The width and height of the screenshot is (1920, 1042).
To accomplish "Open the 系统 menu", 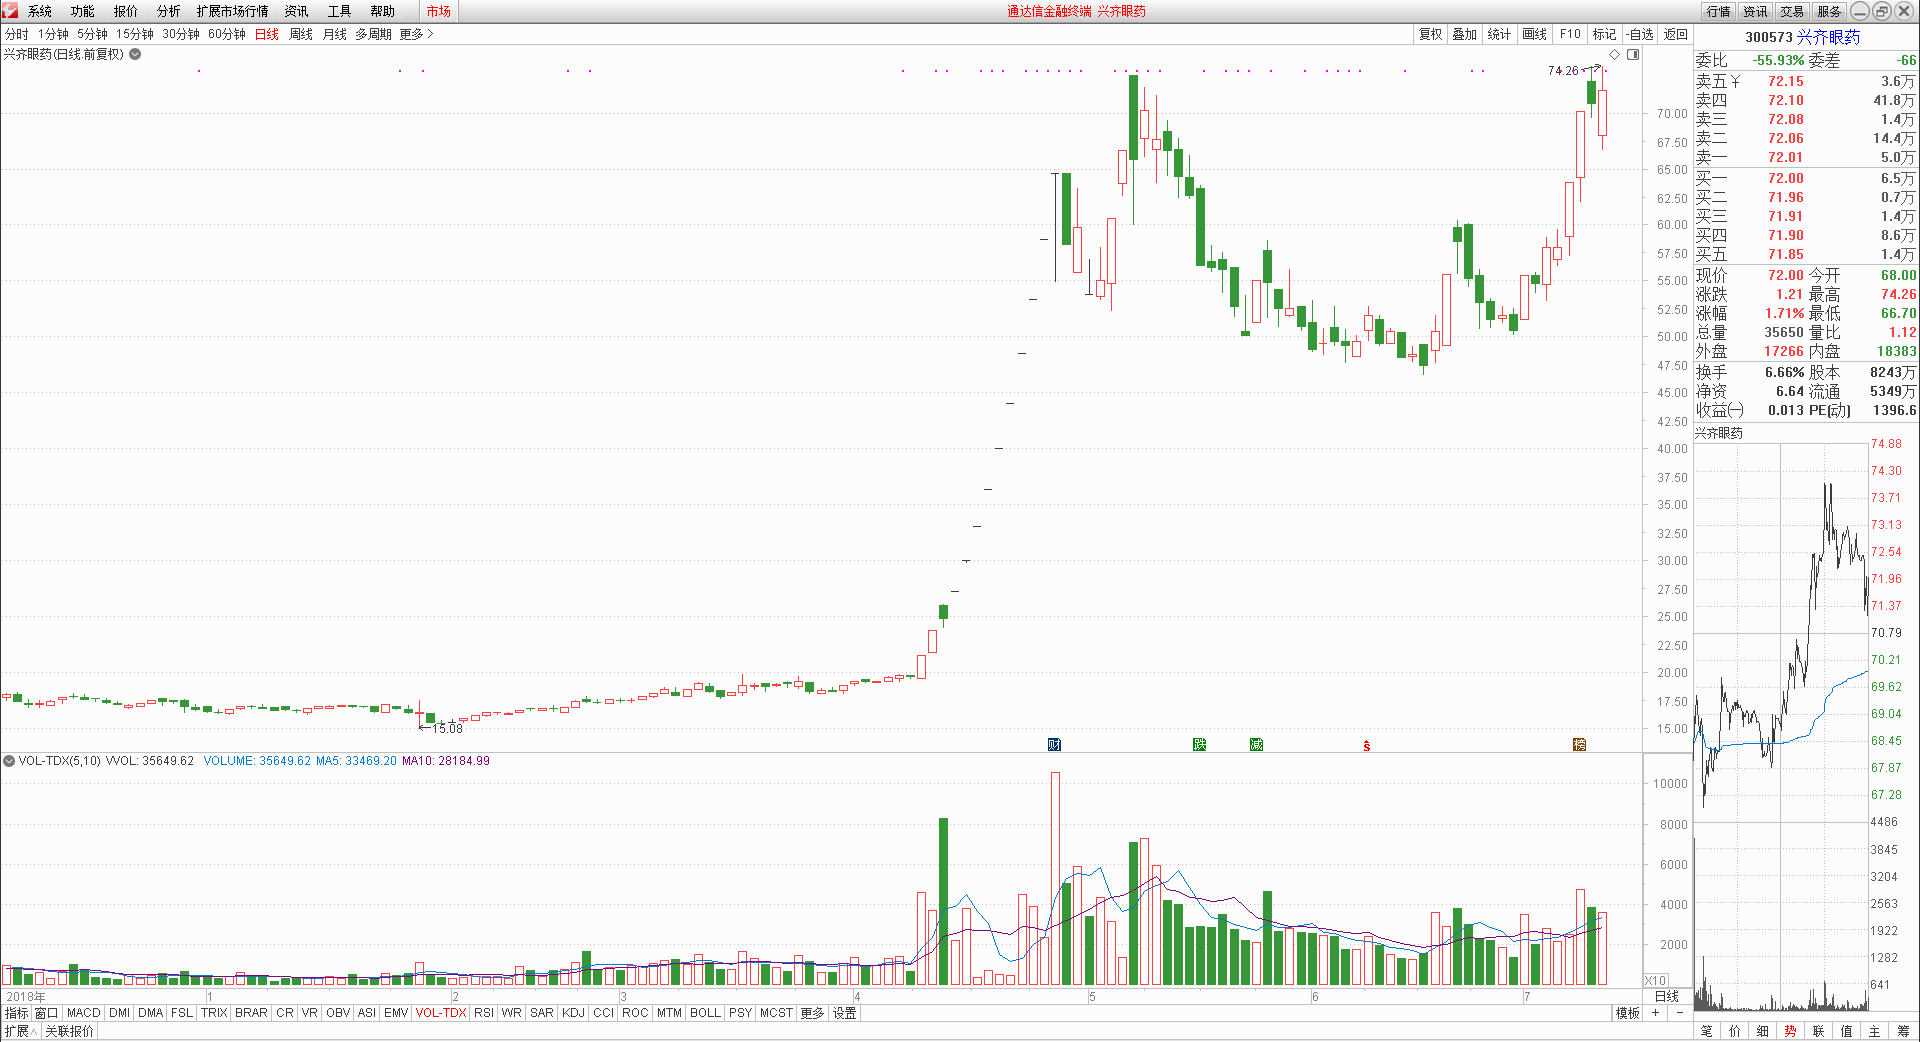I will [40, 11].
